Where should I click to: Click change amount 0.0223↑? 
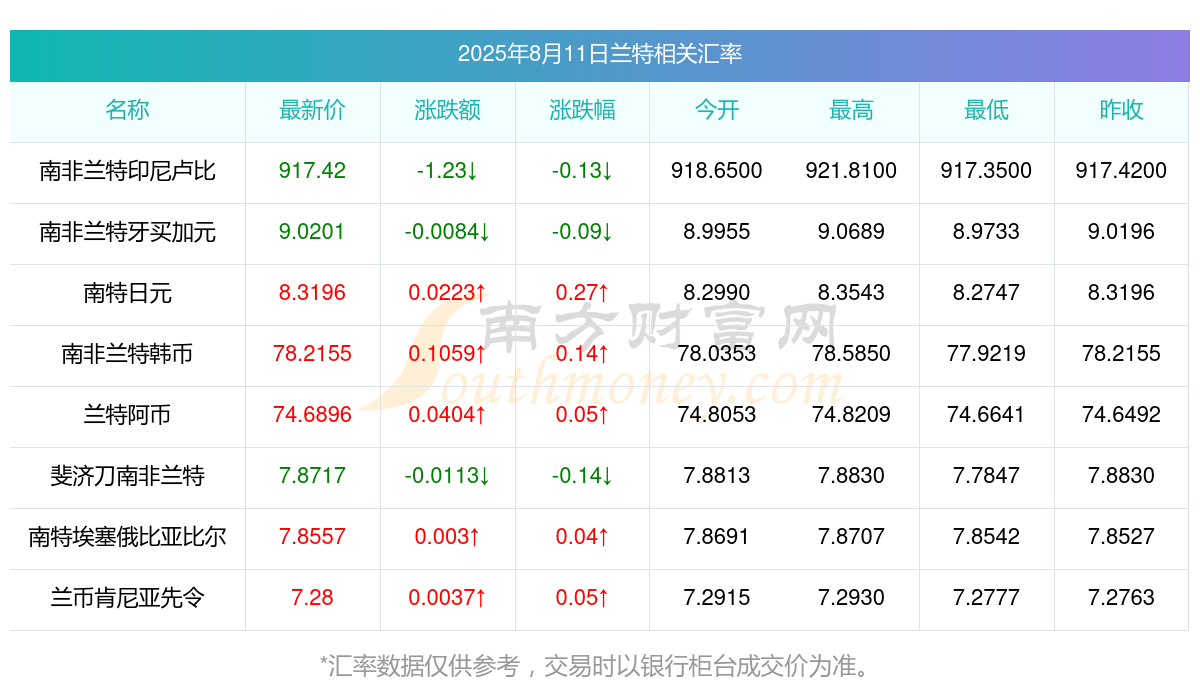447,293
